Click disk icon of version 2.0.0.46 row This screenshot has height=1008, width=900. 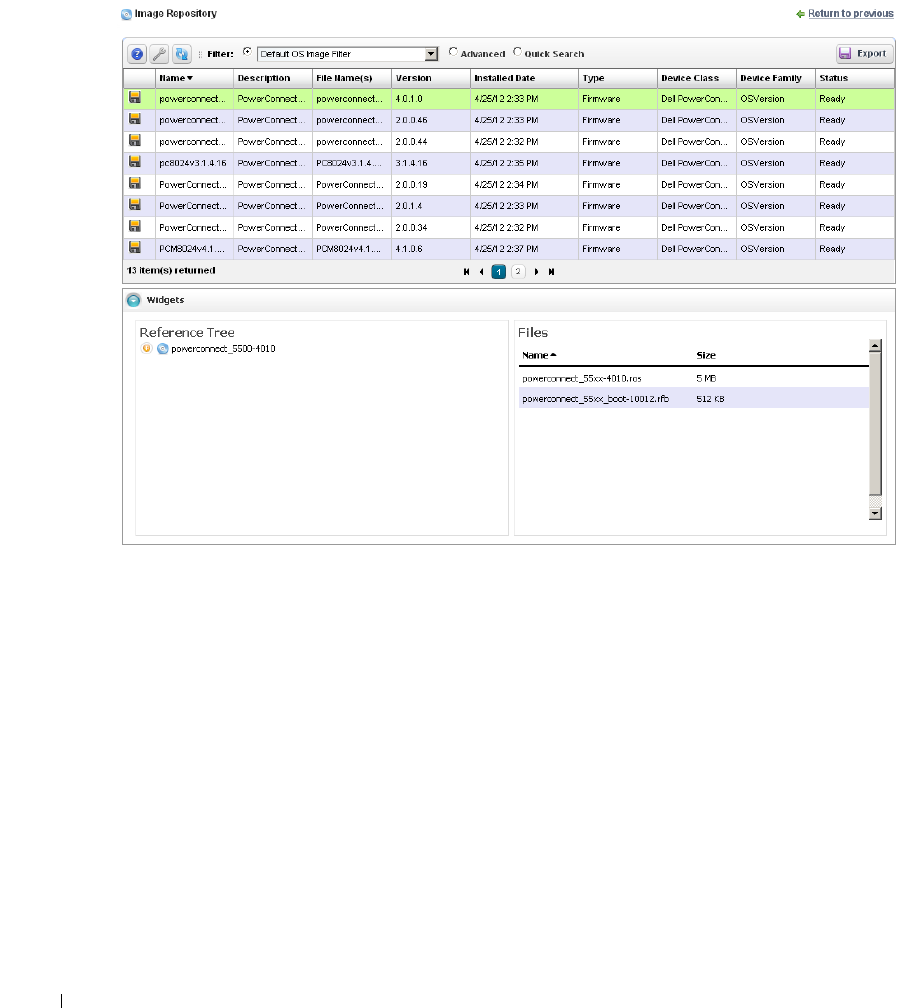click(x=135, y=119)
